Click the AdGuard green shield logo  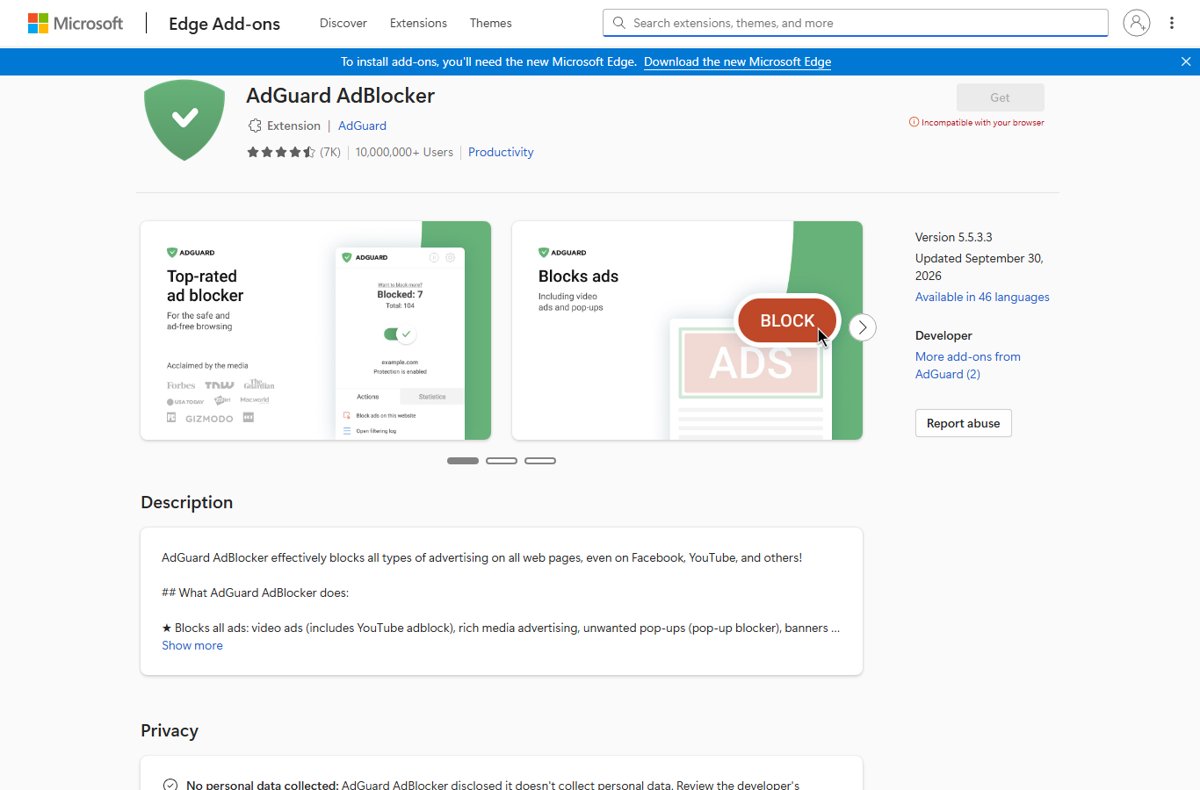point(184,120)
